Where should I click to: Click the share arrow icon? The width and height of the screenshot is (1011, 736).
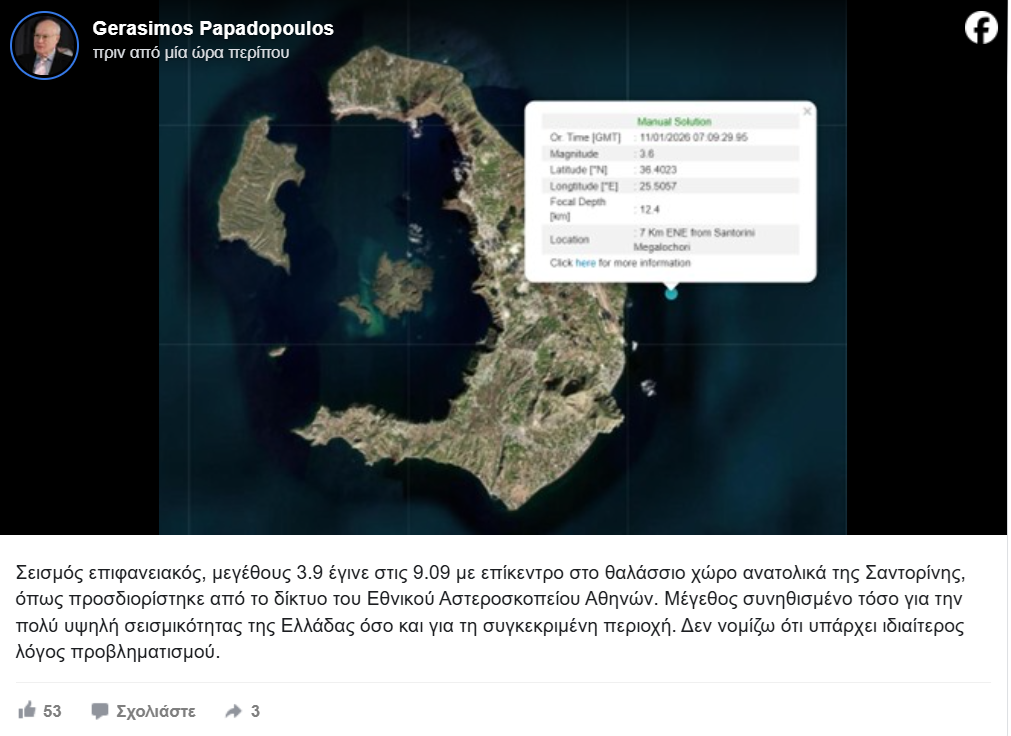234,711
